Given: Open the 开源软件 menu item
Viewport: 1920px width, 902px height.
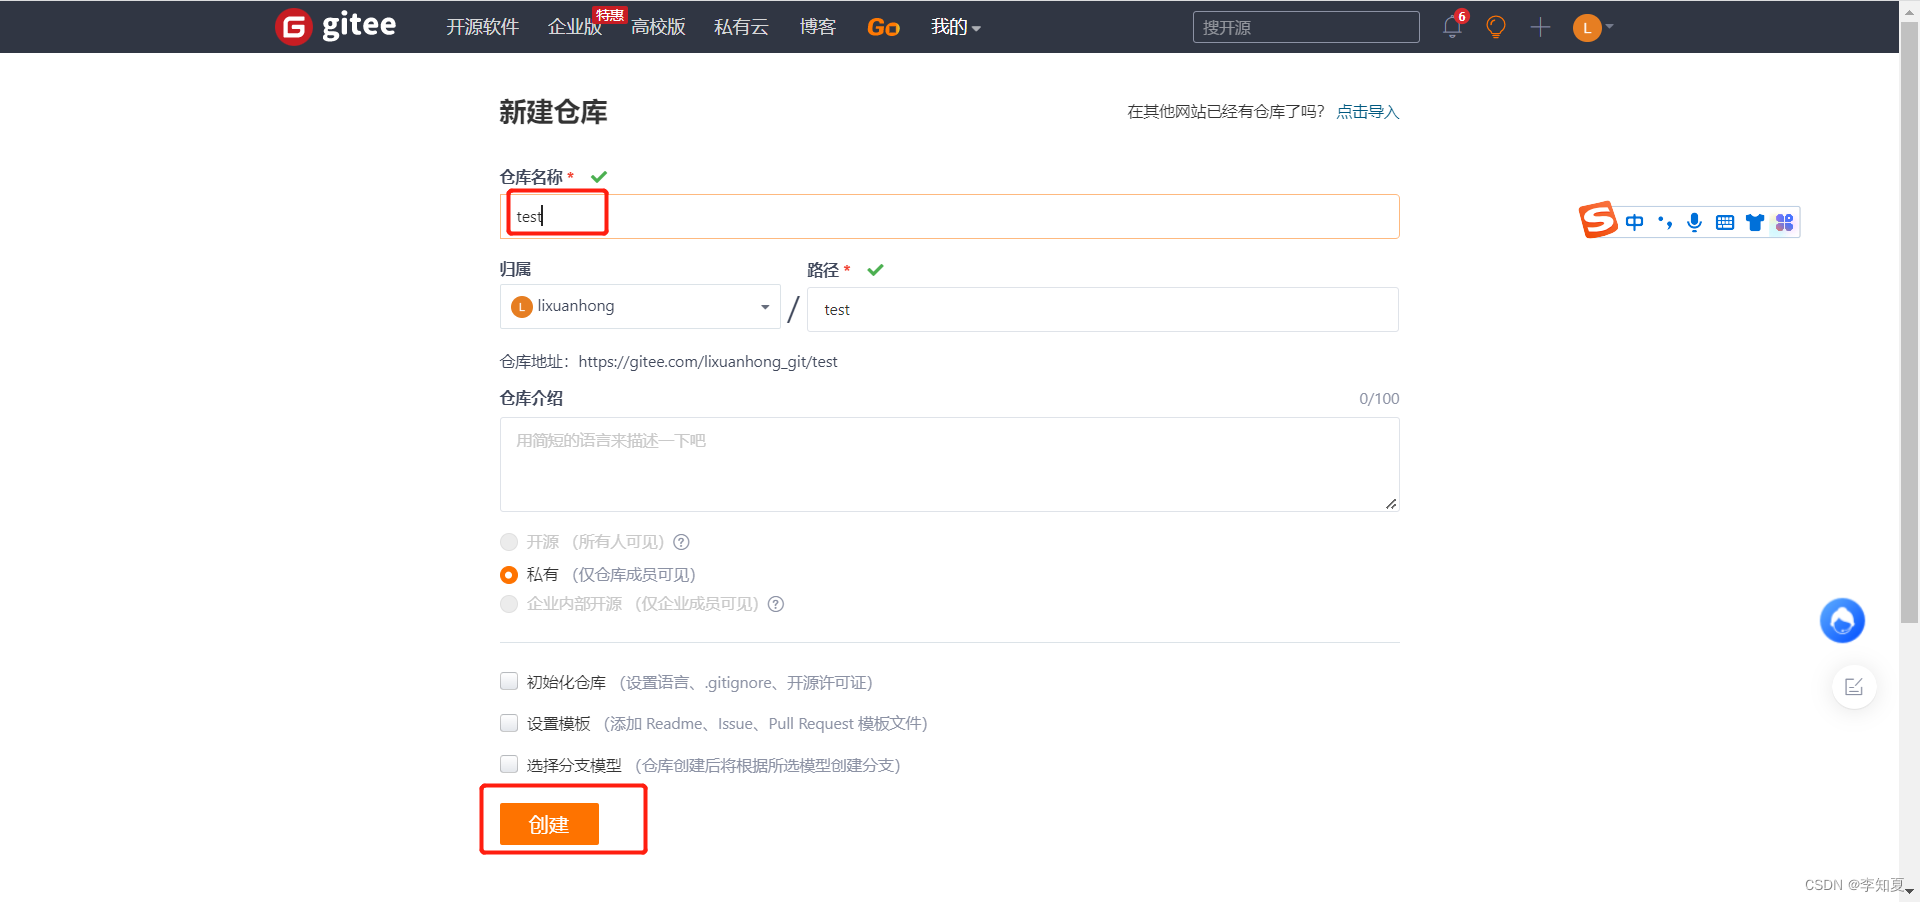Looking at the screenshot, I should click(x=482, y=27).
